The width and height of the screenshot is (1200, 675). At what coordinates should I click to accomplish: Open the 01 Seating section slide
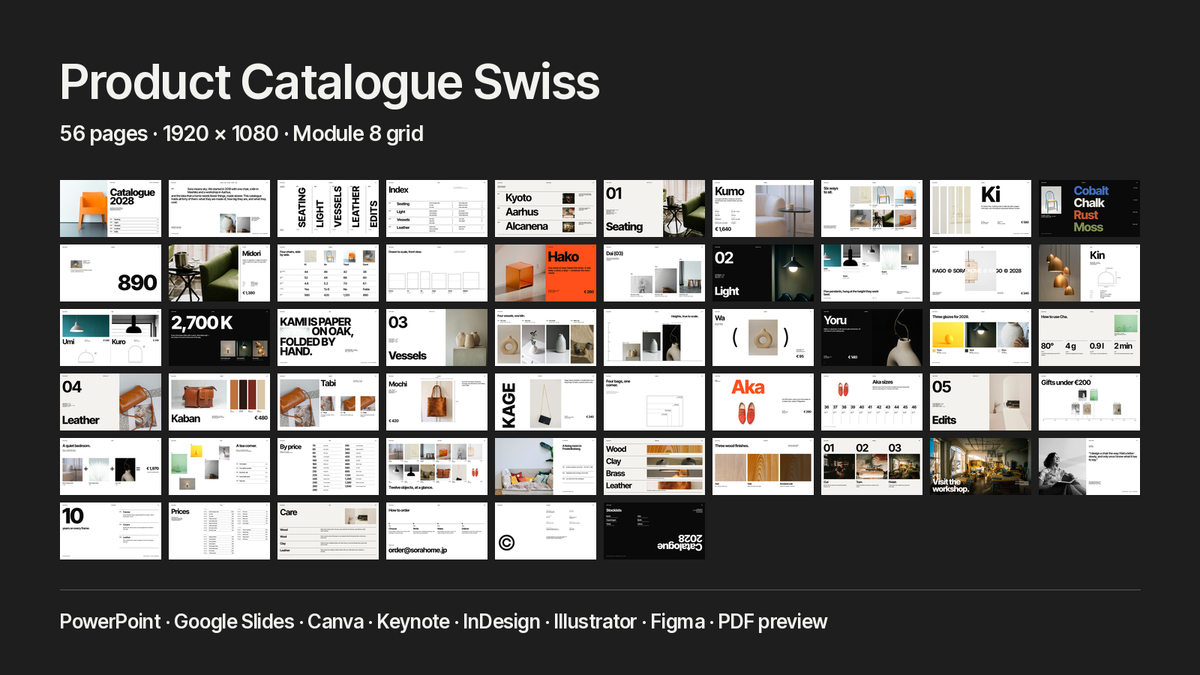point(654,208)
